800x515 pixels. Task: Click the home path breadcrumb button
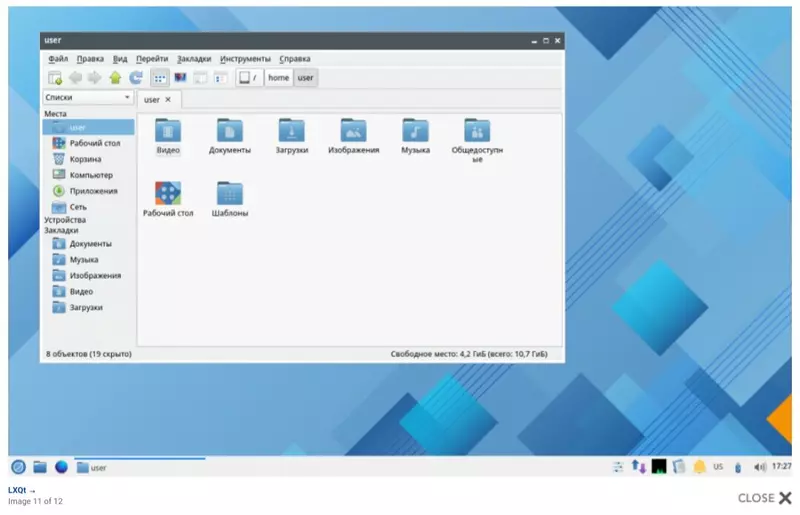click(x=278, y=77)
